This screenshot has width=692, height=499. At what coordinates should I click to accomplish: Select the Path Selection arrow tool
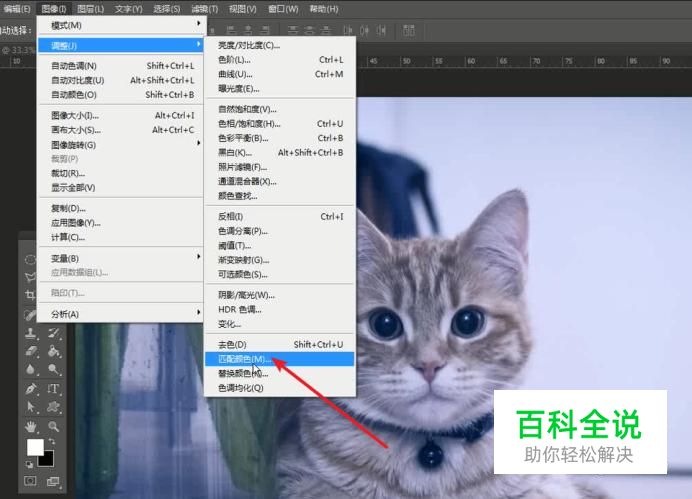click(x=30, y=406)
